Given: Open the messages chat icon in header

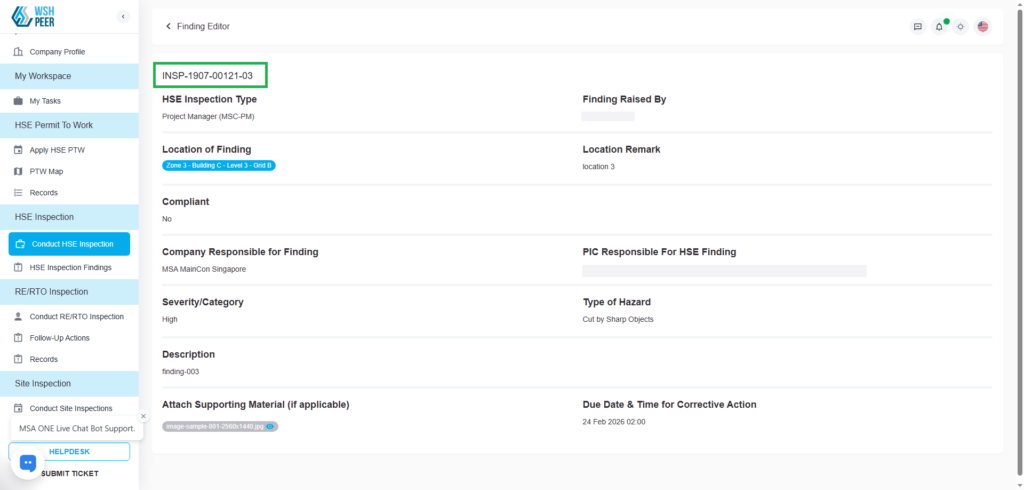Looking at the screenshot, I should click(x=917, y=26).
